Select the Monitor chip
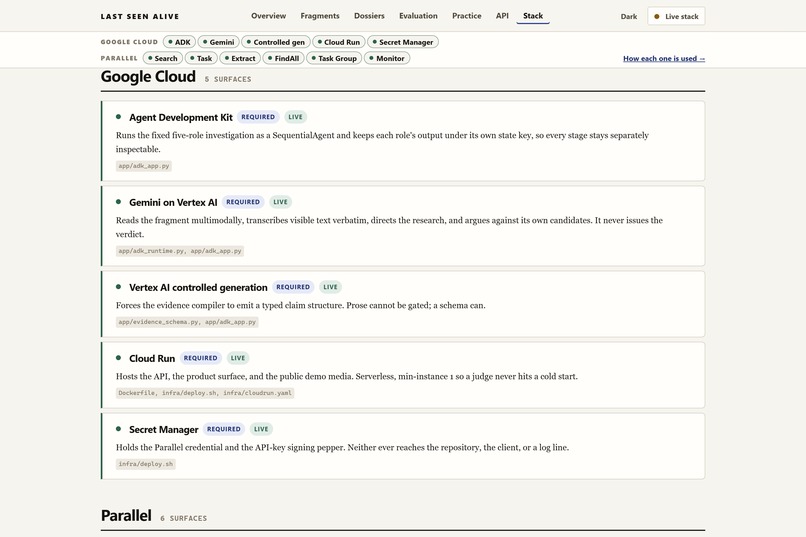Screen dimensions: 806x537 pyautogui.click(x=387, y=58)
